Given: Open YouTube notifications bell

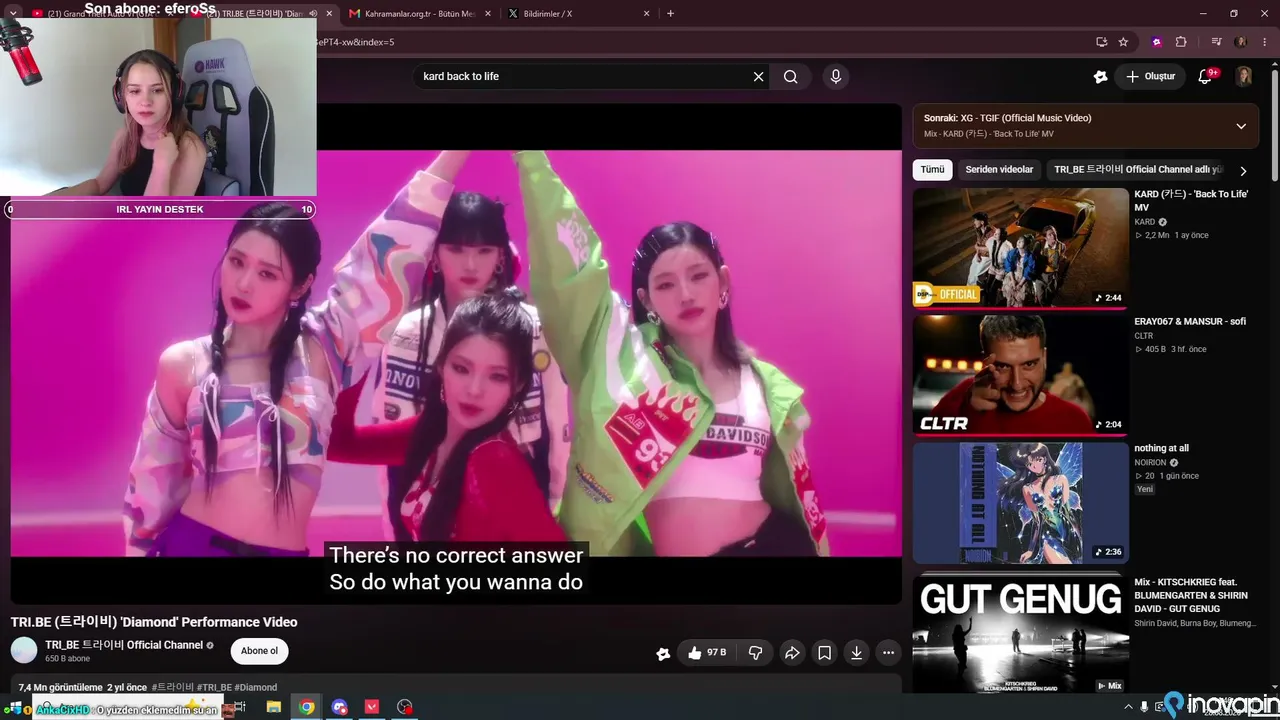Looking at the screenshot, I should (x=1205, y=76).
